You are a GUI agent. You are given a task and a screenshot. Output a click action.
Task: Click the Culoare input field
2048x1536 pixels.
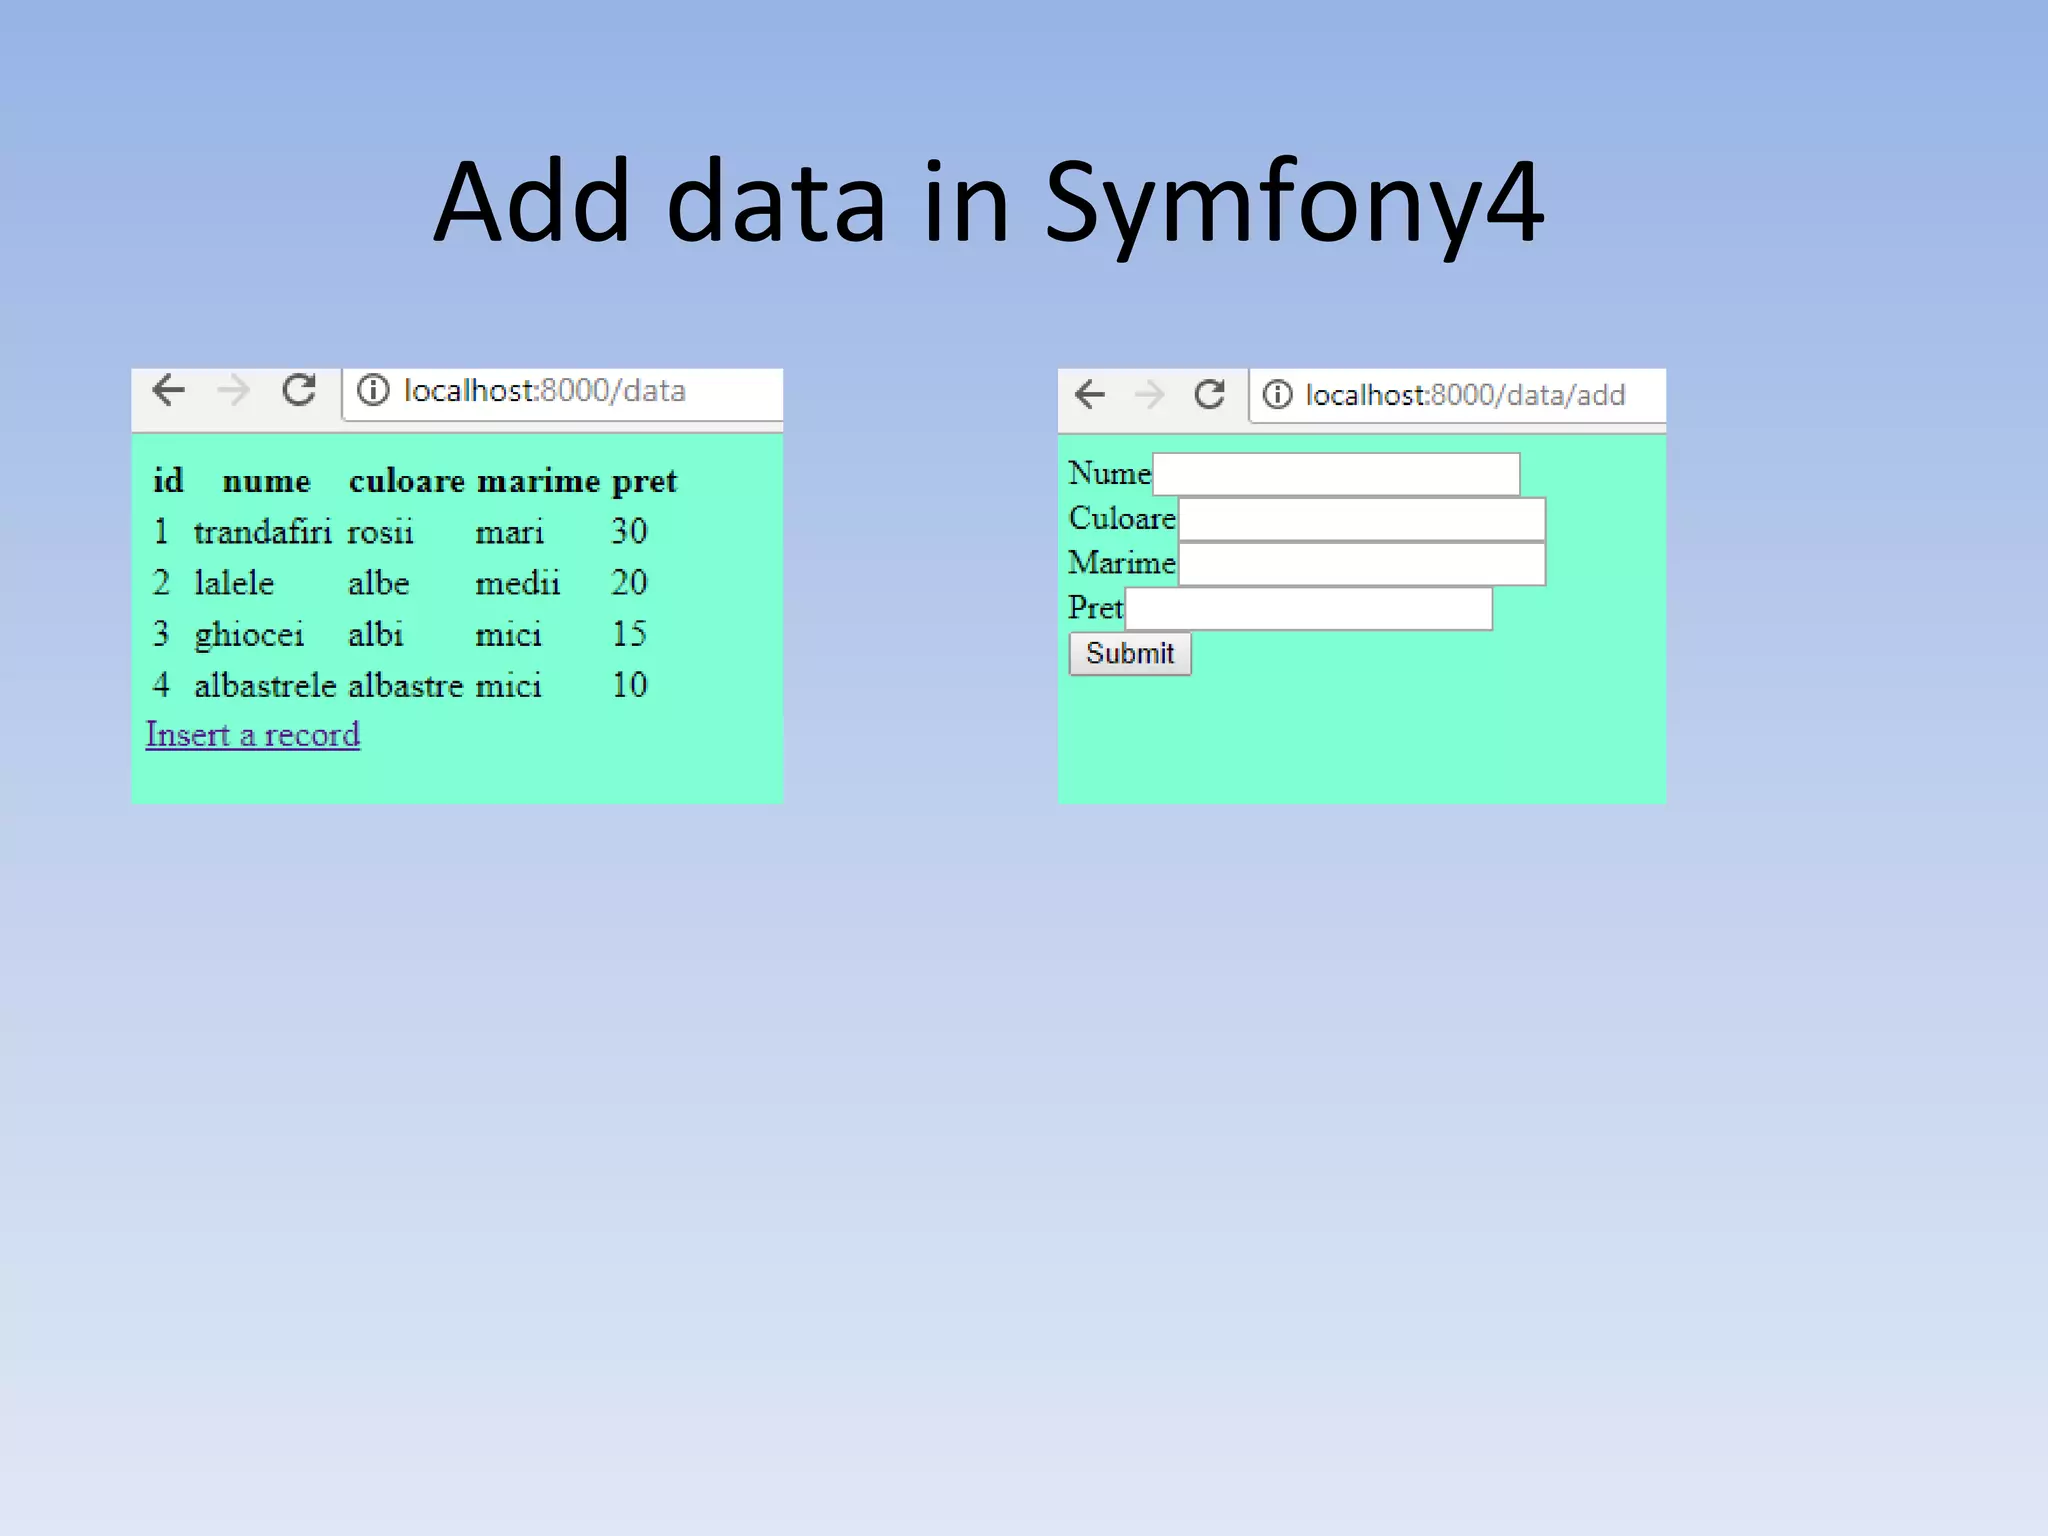(x=1362, y=519)
